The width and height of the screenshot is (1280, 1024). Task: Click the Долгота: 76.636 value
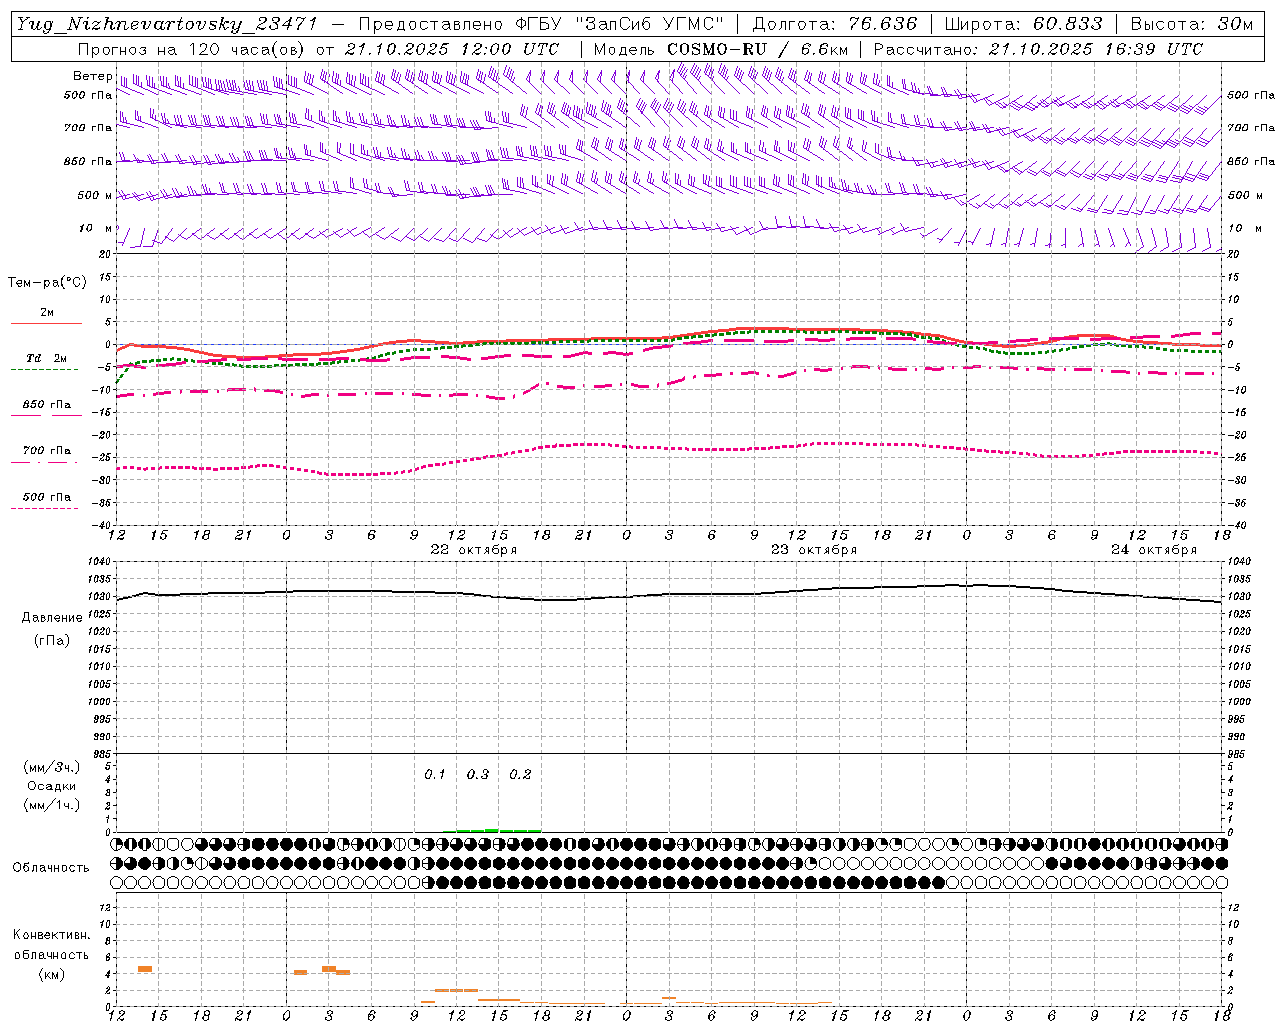pyautogui.click(x=835, y=24)
